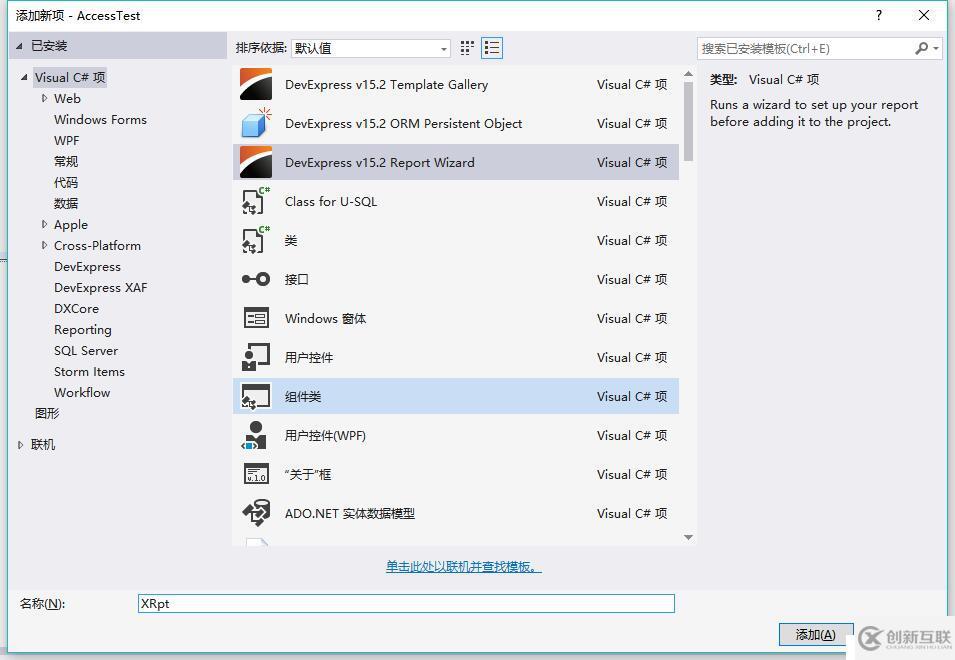The image size is (955, 660).
Task: Click the template list scrollbar thumb
Action: tap(688, 121)
